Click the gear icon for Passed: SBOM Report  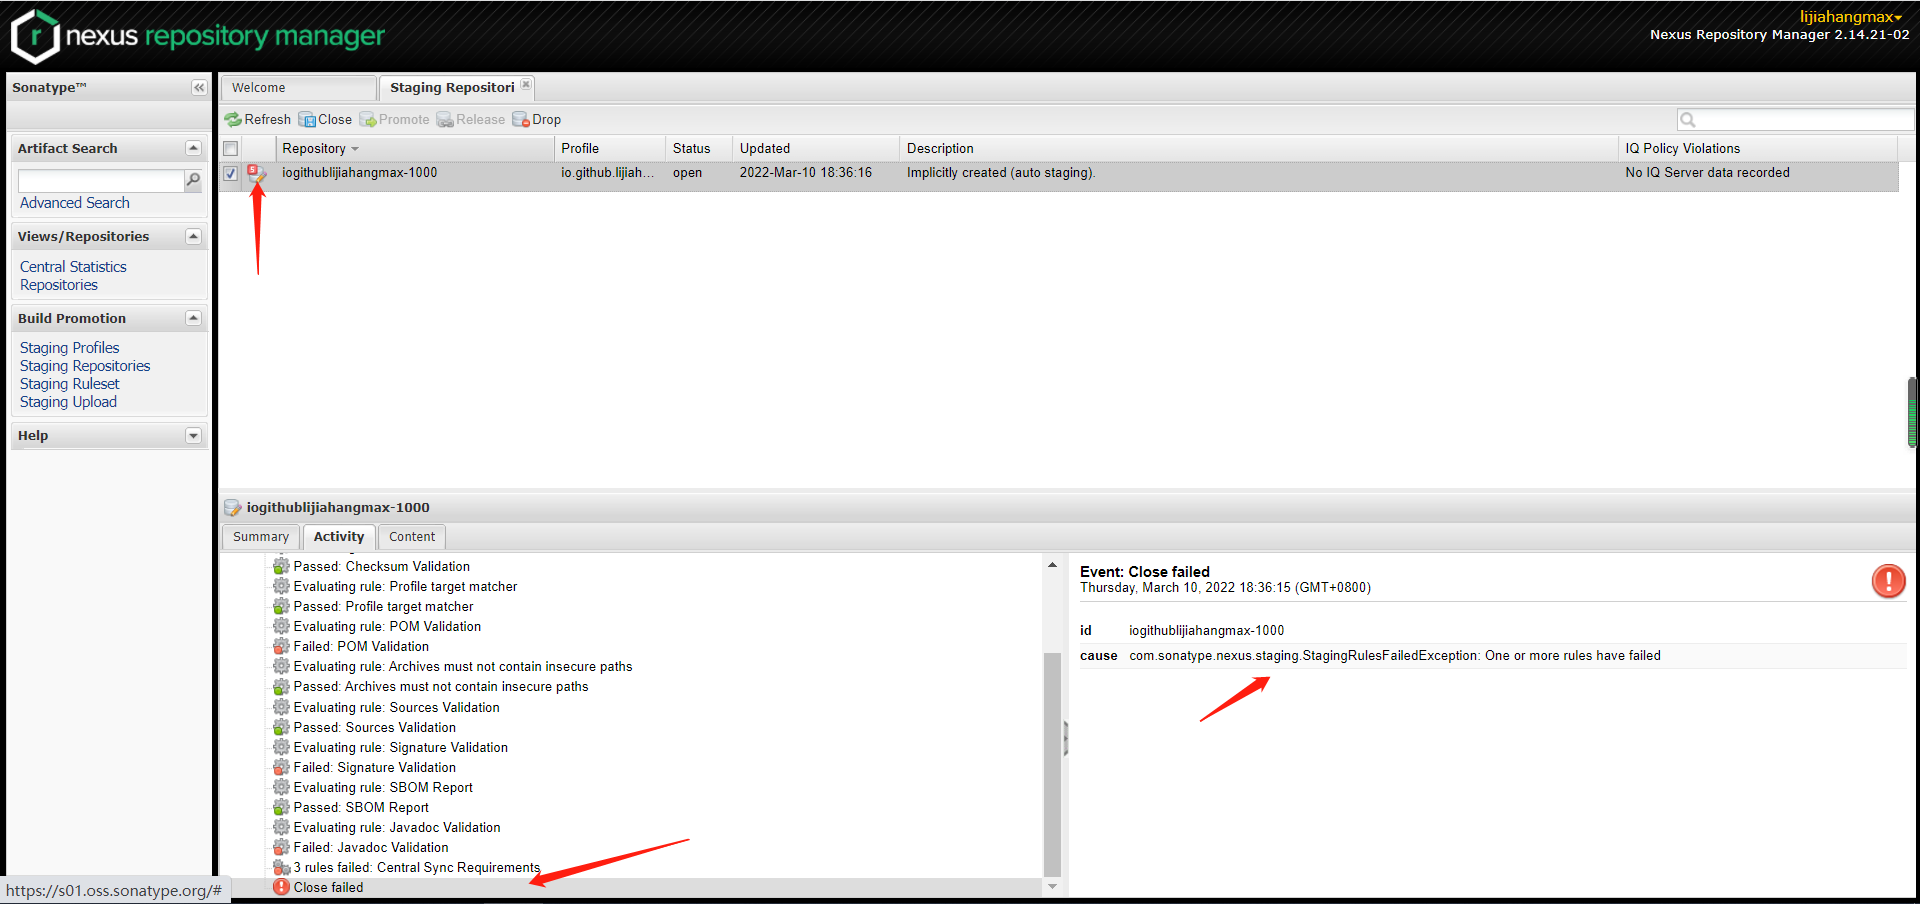(281, 807)
